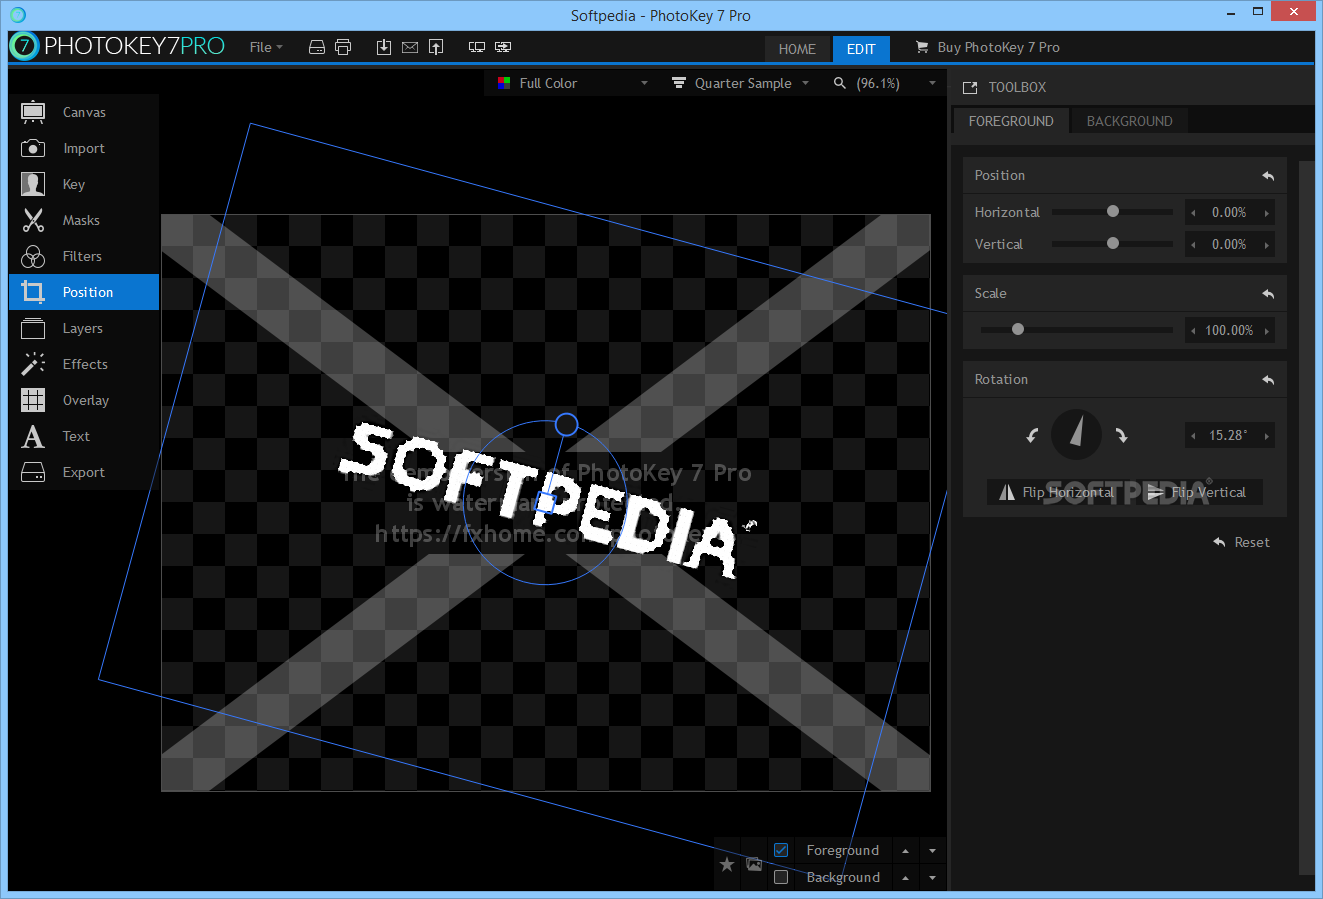The width and height of the screenshot is (1323, 899).
Task: Move Background layer up arrow
Action: [x=905, y=878]
